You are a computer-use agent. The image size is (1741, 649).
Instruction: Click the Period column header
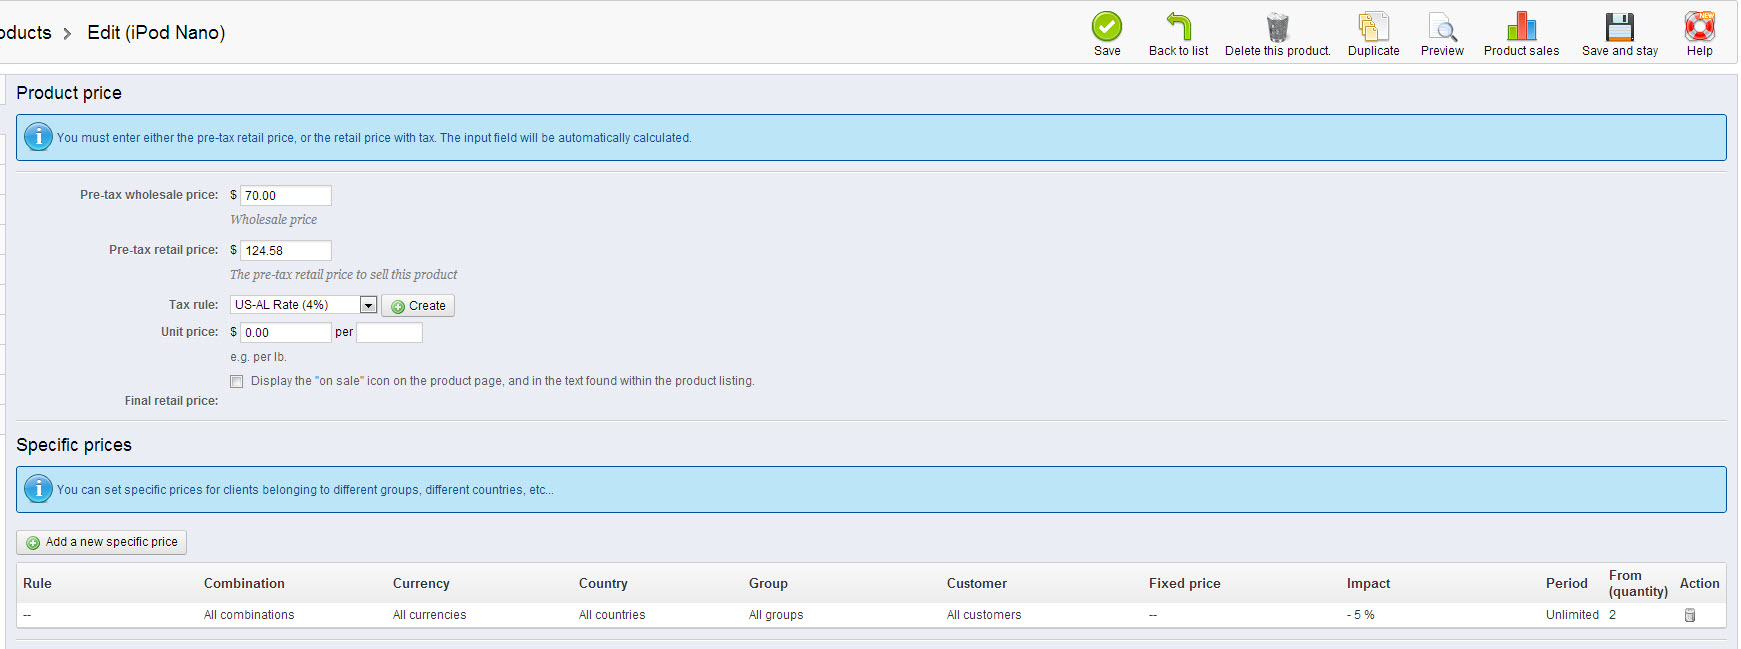click(1566, 583)
